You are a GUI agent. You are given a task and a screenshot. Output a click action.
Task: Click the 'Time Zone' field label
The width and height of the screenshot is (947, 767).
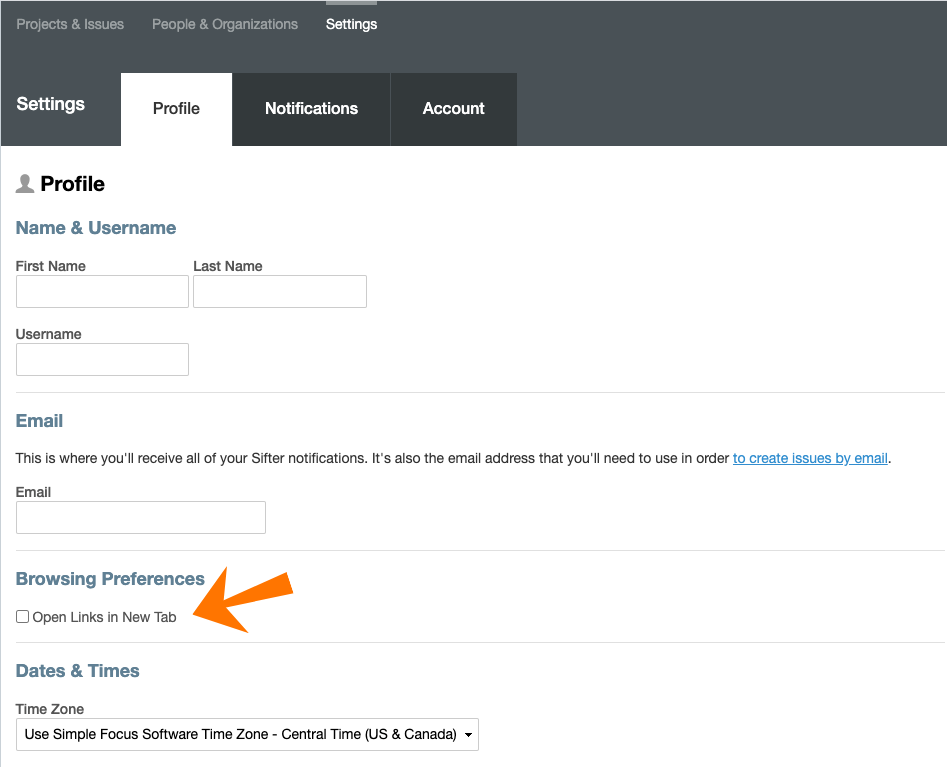pyautogui.click(x=50, y=709)
